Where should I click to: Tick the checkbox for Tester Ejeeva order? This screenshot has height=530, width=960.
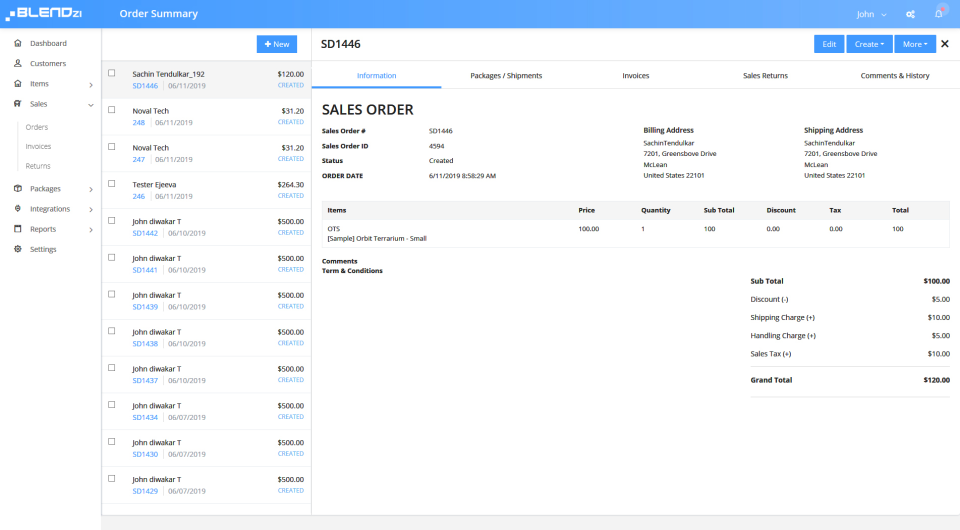(x=111, y=184)
